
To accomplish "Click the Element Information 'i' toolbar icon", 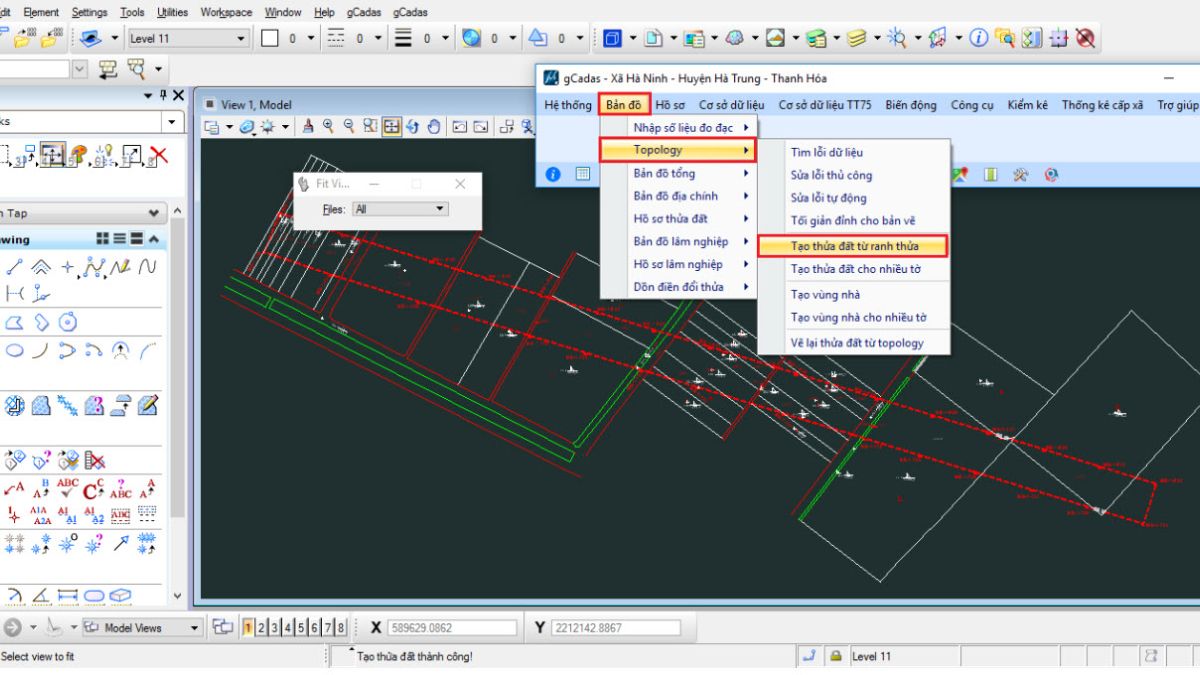I will click(x=978, y=38).
